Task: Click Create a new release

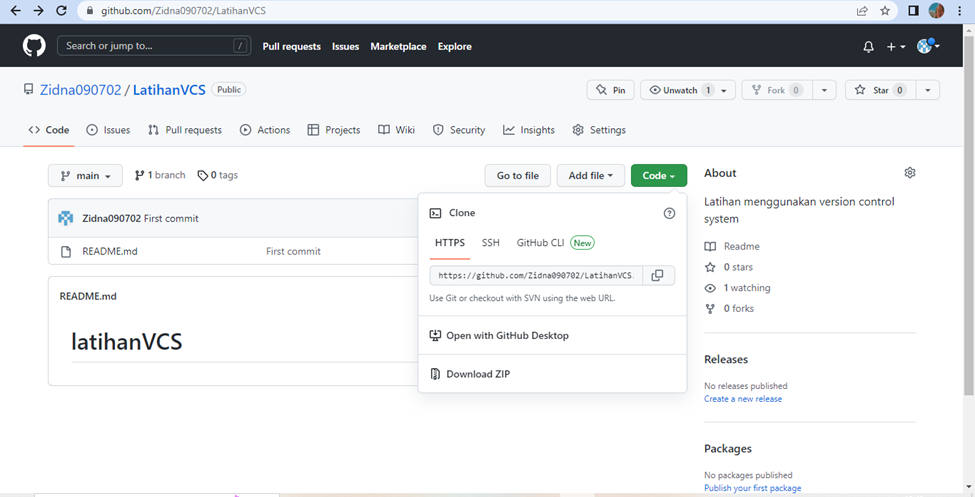Action: tap(743, 399)
